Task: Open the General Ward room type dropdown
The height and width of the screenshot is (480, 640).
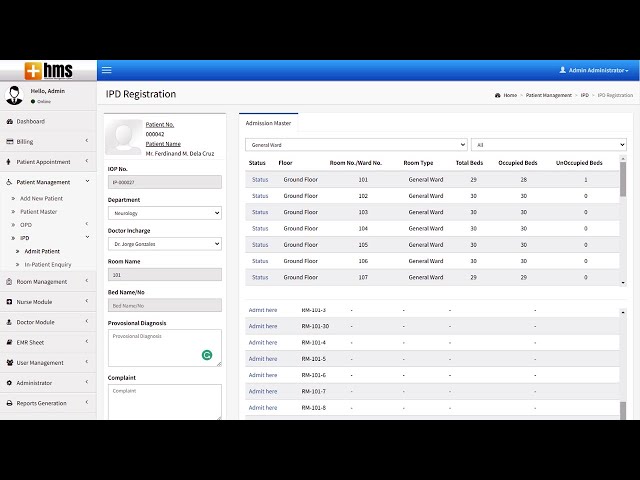Action: [356, 144]
